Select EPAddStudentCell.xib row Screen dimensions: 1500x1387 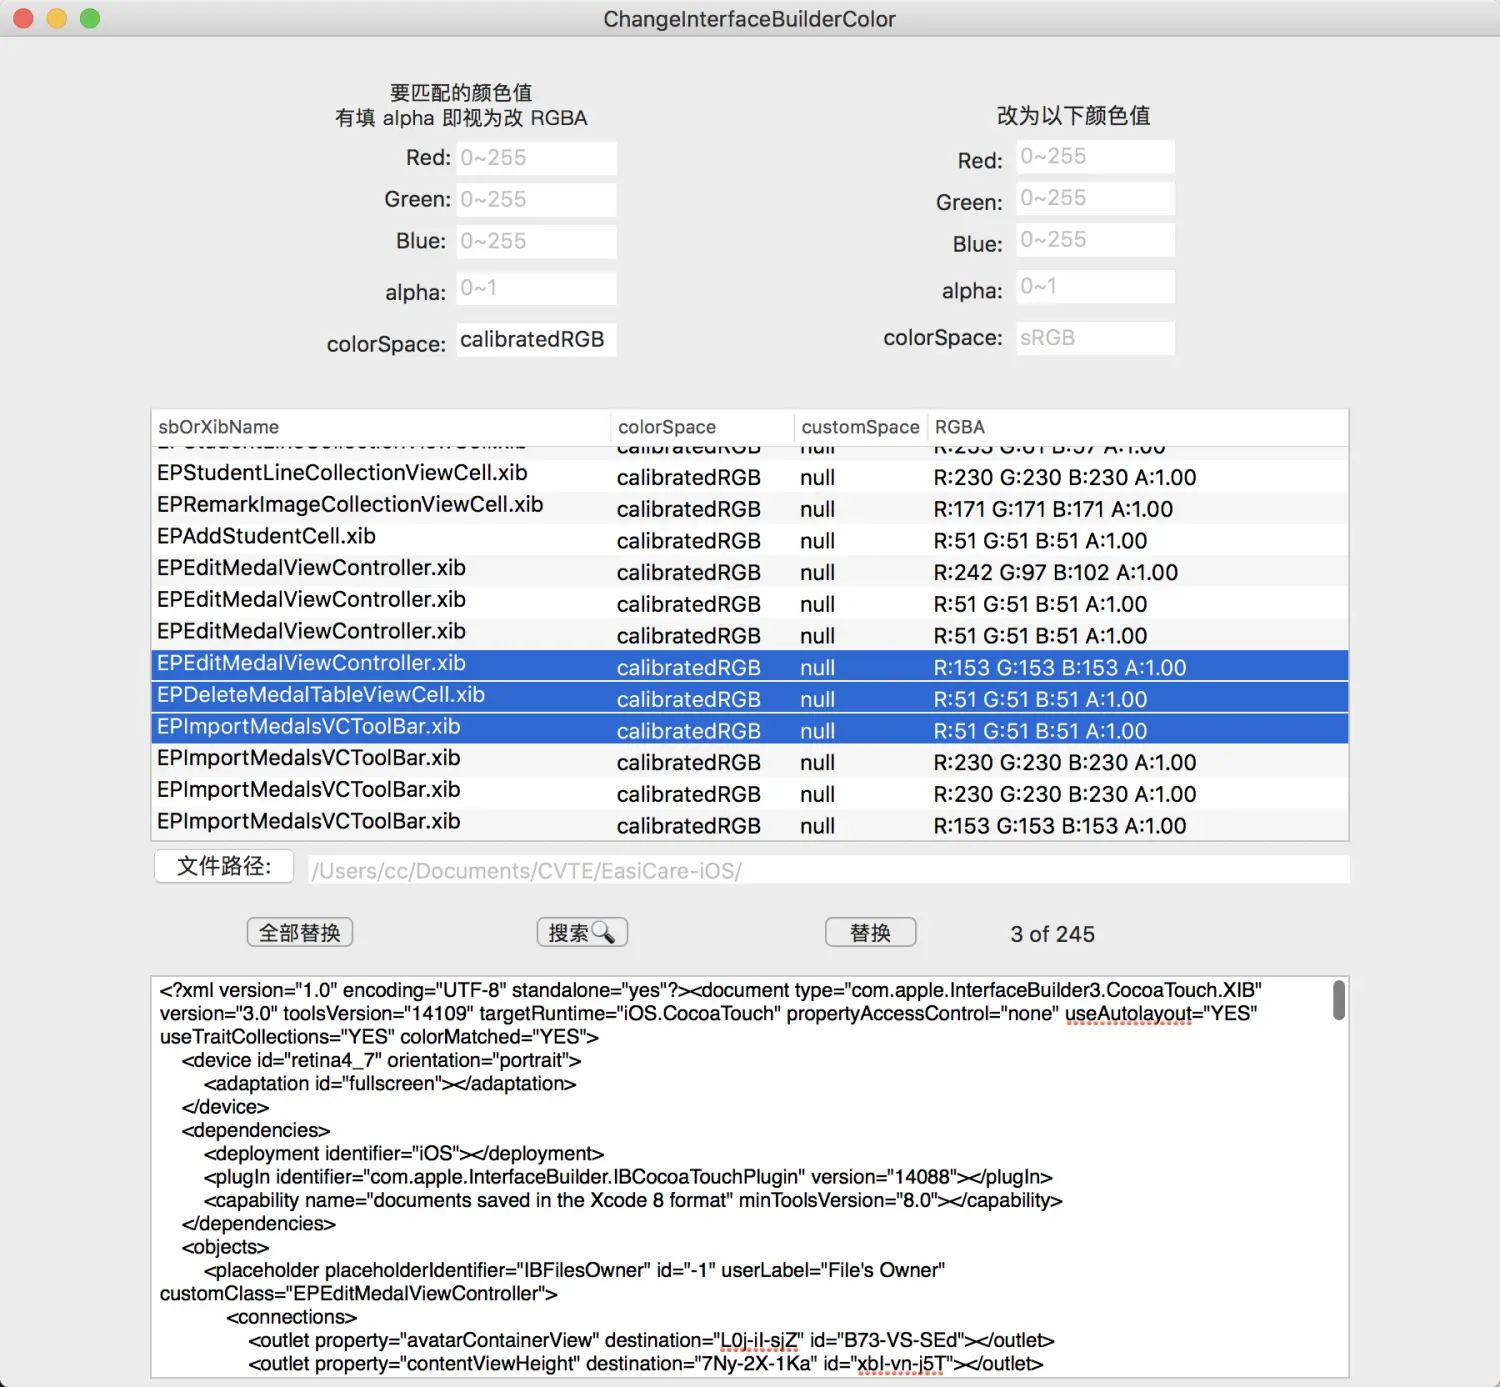pyautogui.click(x=750, y=540)
